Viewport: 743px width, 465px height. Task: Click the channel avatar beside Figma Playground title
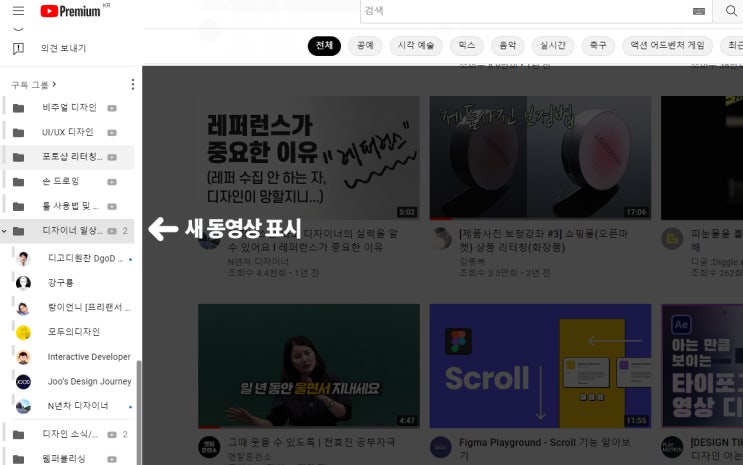441,447
